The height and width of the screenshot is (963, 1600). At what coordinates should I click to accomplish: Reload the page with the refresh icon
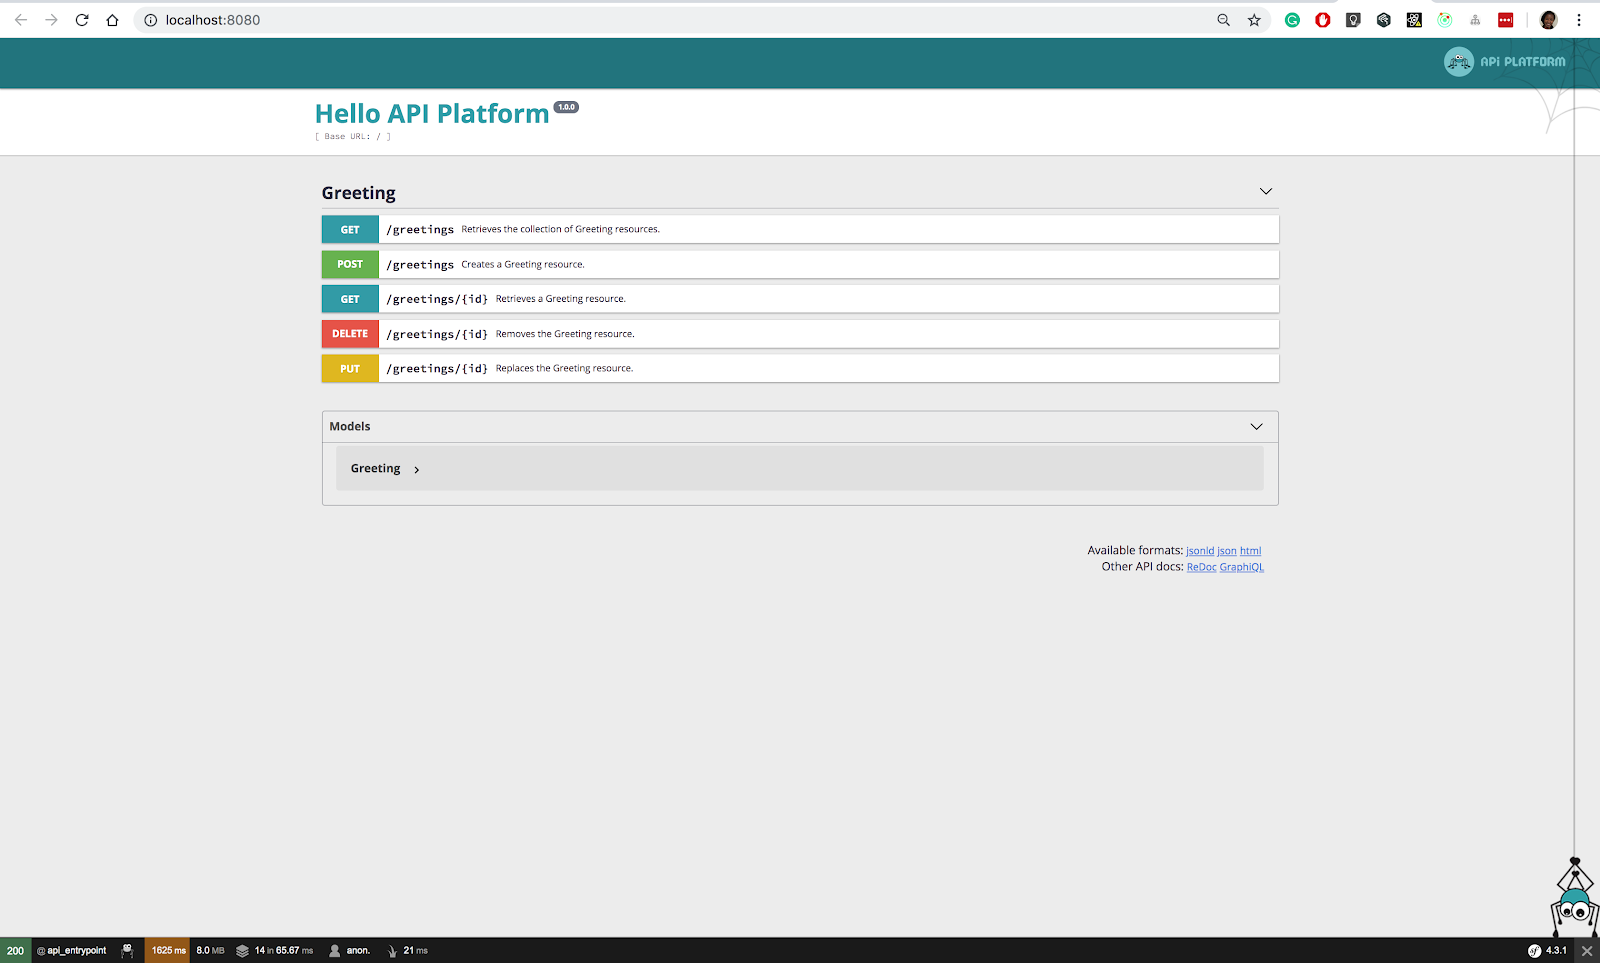82,20
